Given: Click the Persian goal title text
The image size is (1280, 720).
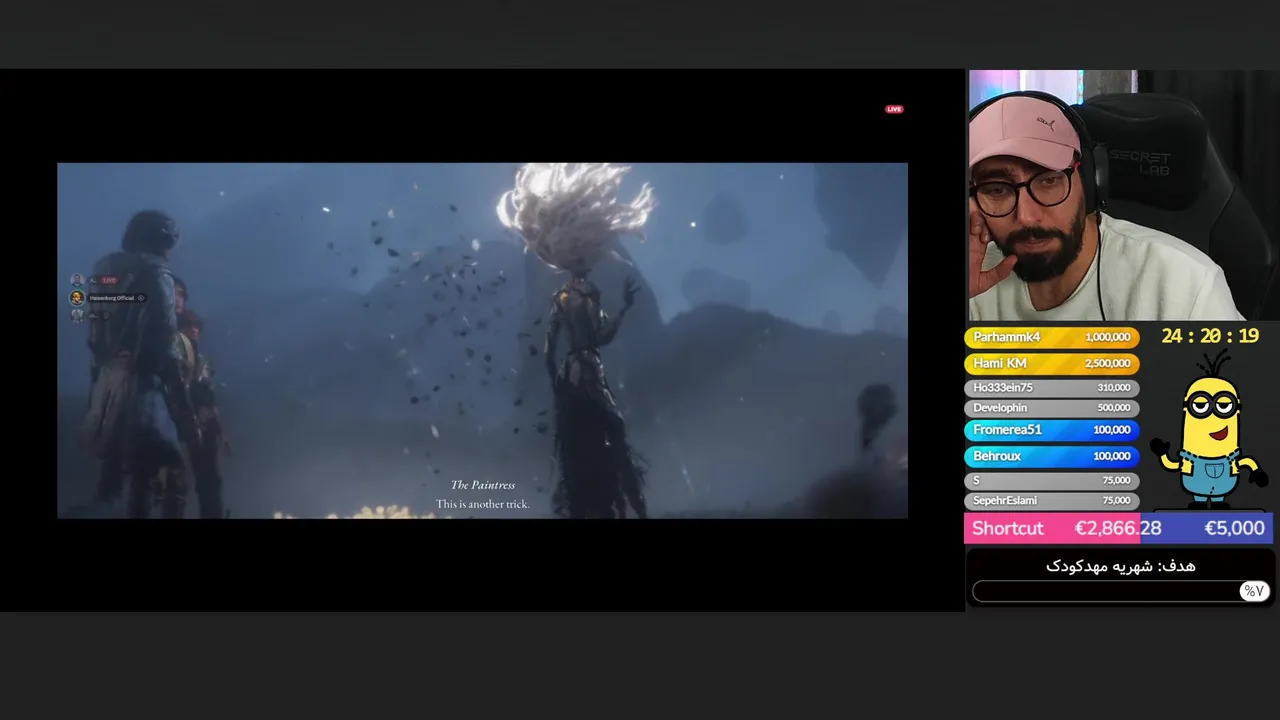Looking at the screenshot, I should point(1120,566).
